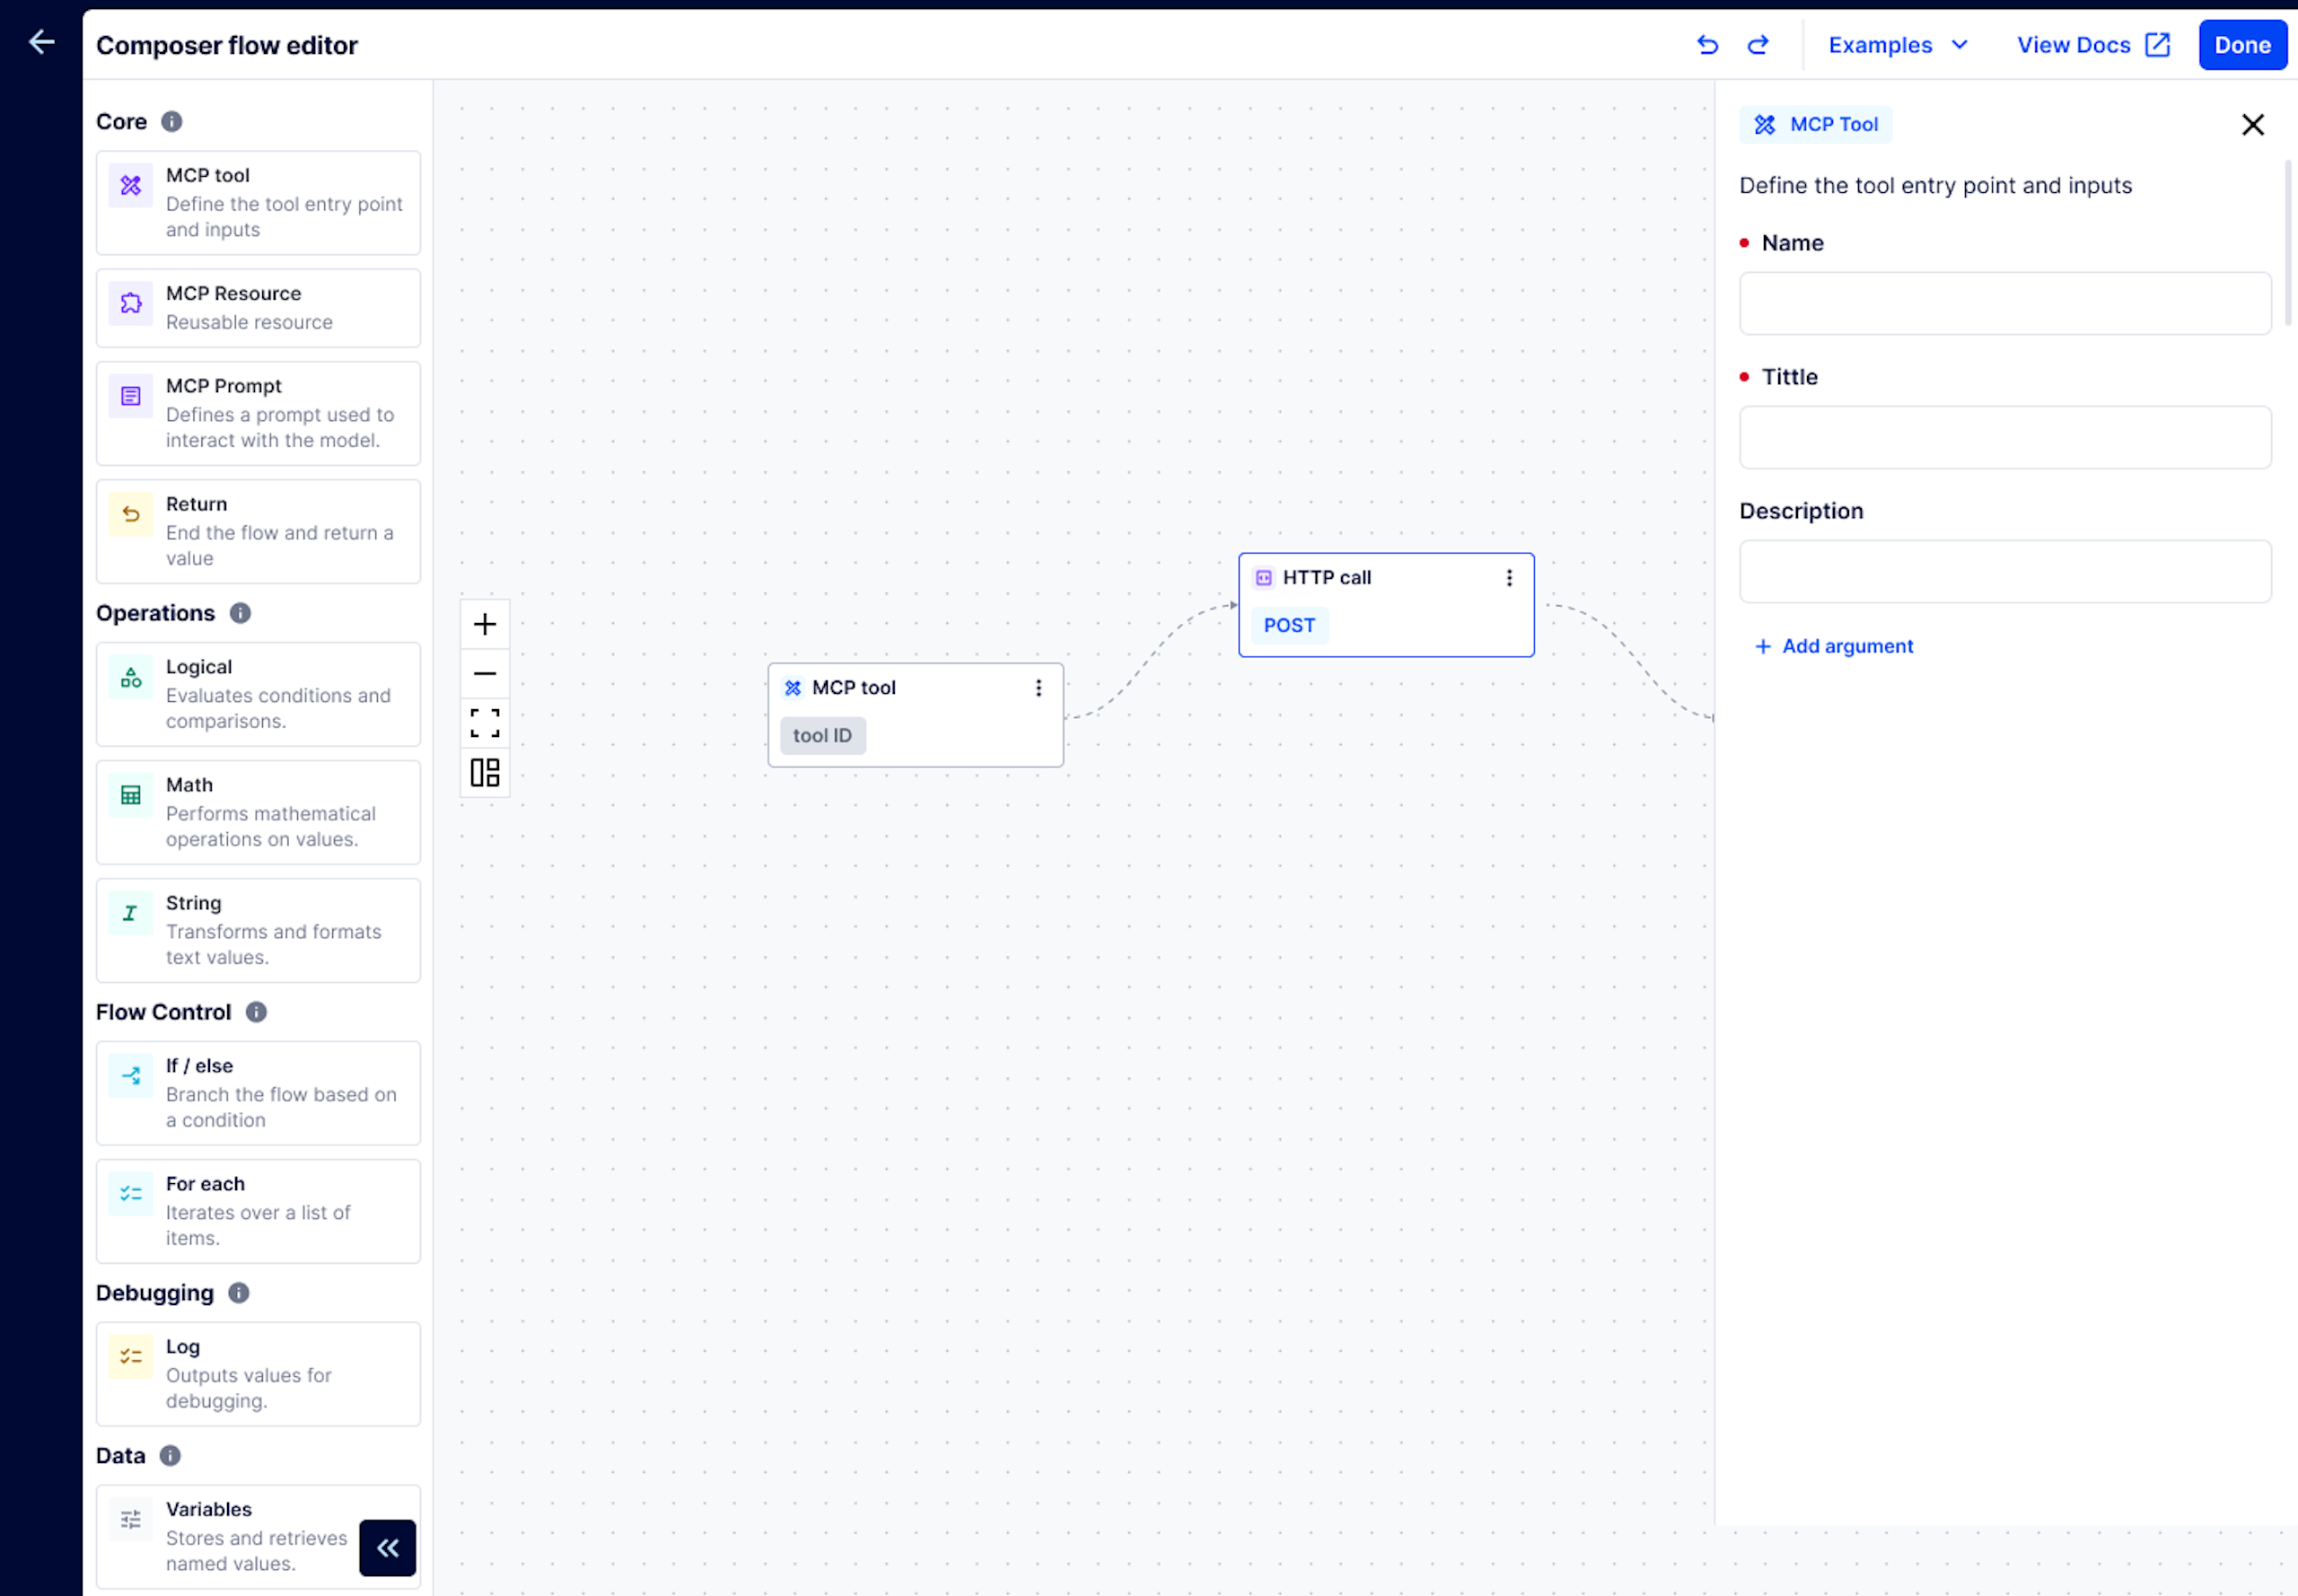The height and width of the screenshot is (1596, 2298).
Task: Zoom out on the flow canvas
Action: coord(485,674)
